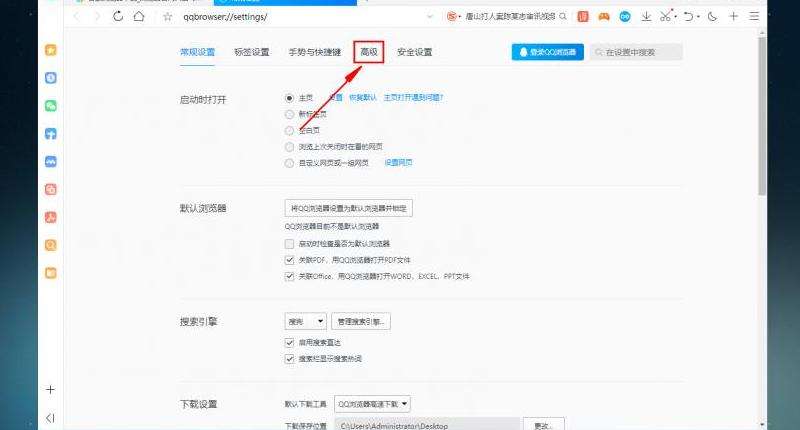Uncheck the 关联Office checkbox
Viewport: 800px width, 430px height.
(289, 276)
